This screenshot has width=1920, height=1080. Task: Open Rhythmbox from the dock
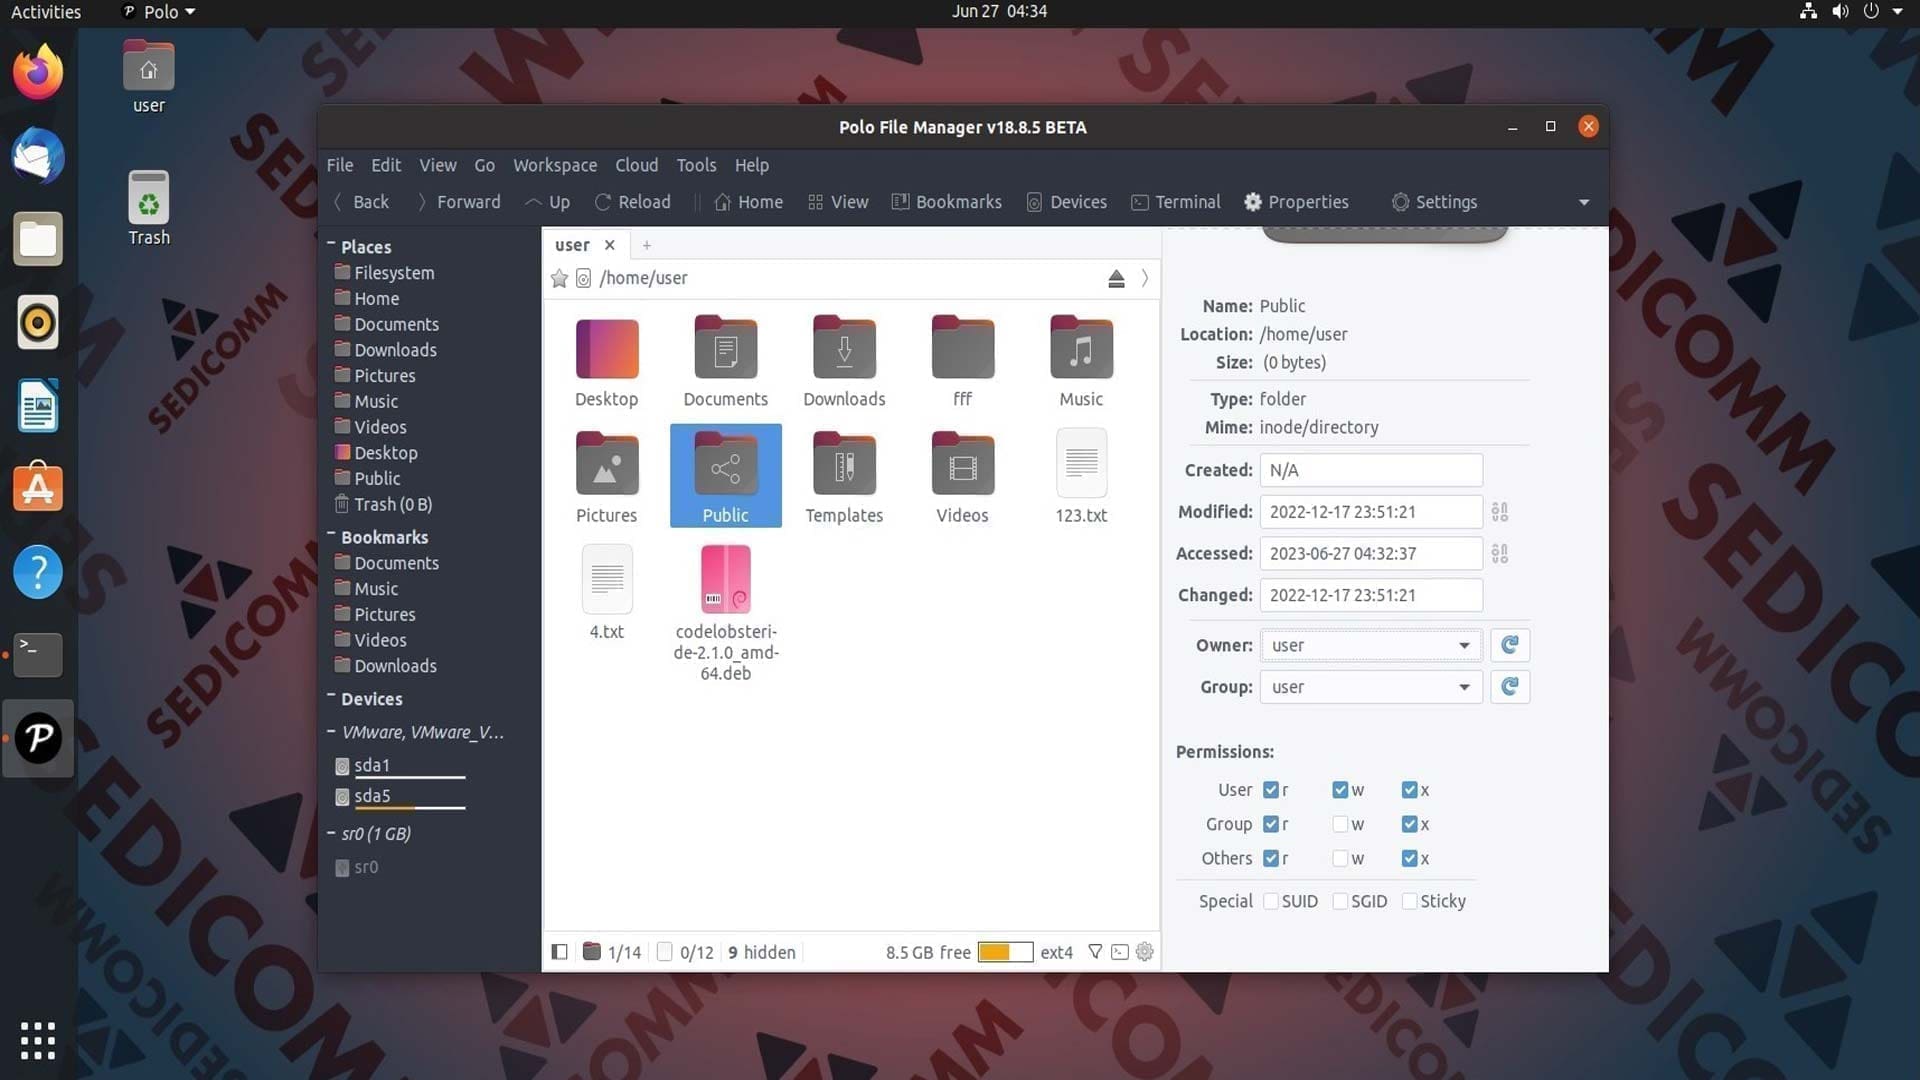pos(38,322)
